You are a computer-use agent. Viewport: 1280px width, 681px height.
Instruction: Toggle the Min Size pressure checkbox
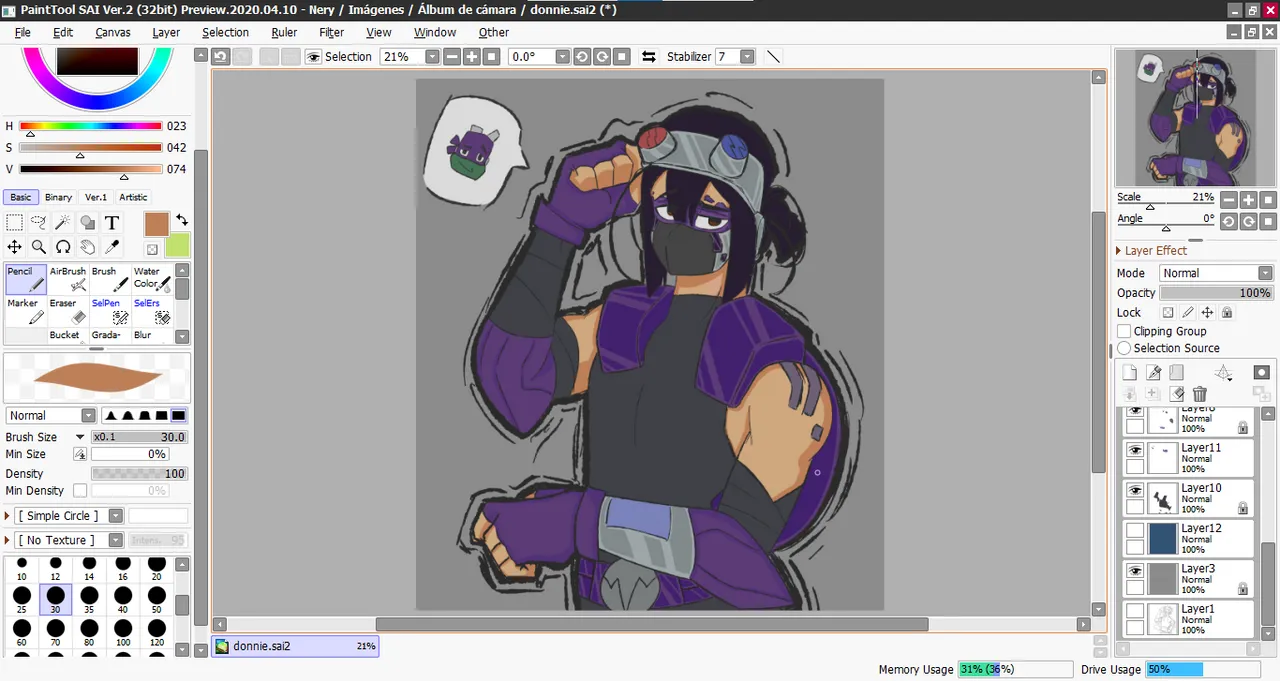point(80,454)
